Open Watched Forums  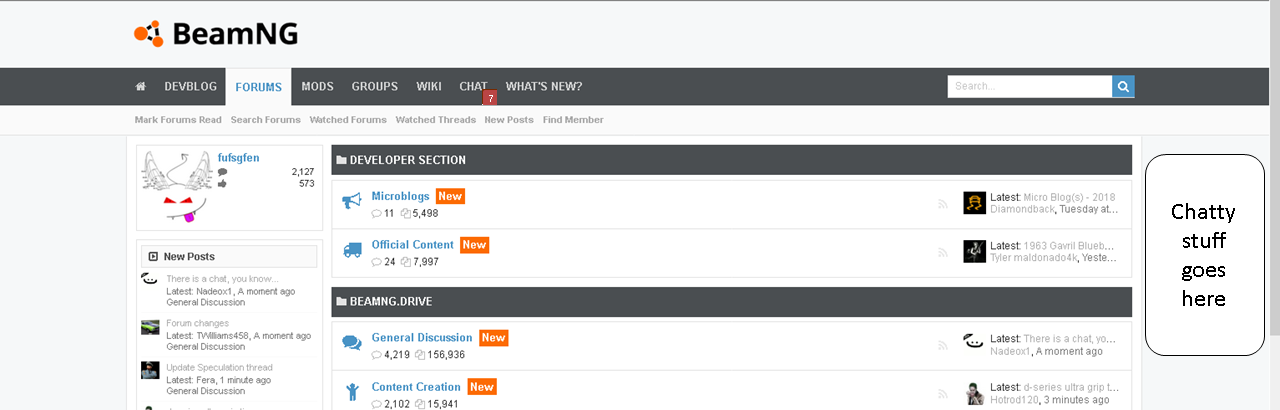[x=348, y=120]
